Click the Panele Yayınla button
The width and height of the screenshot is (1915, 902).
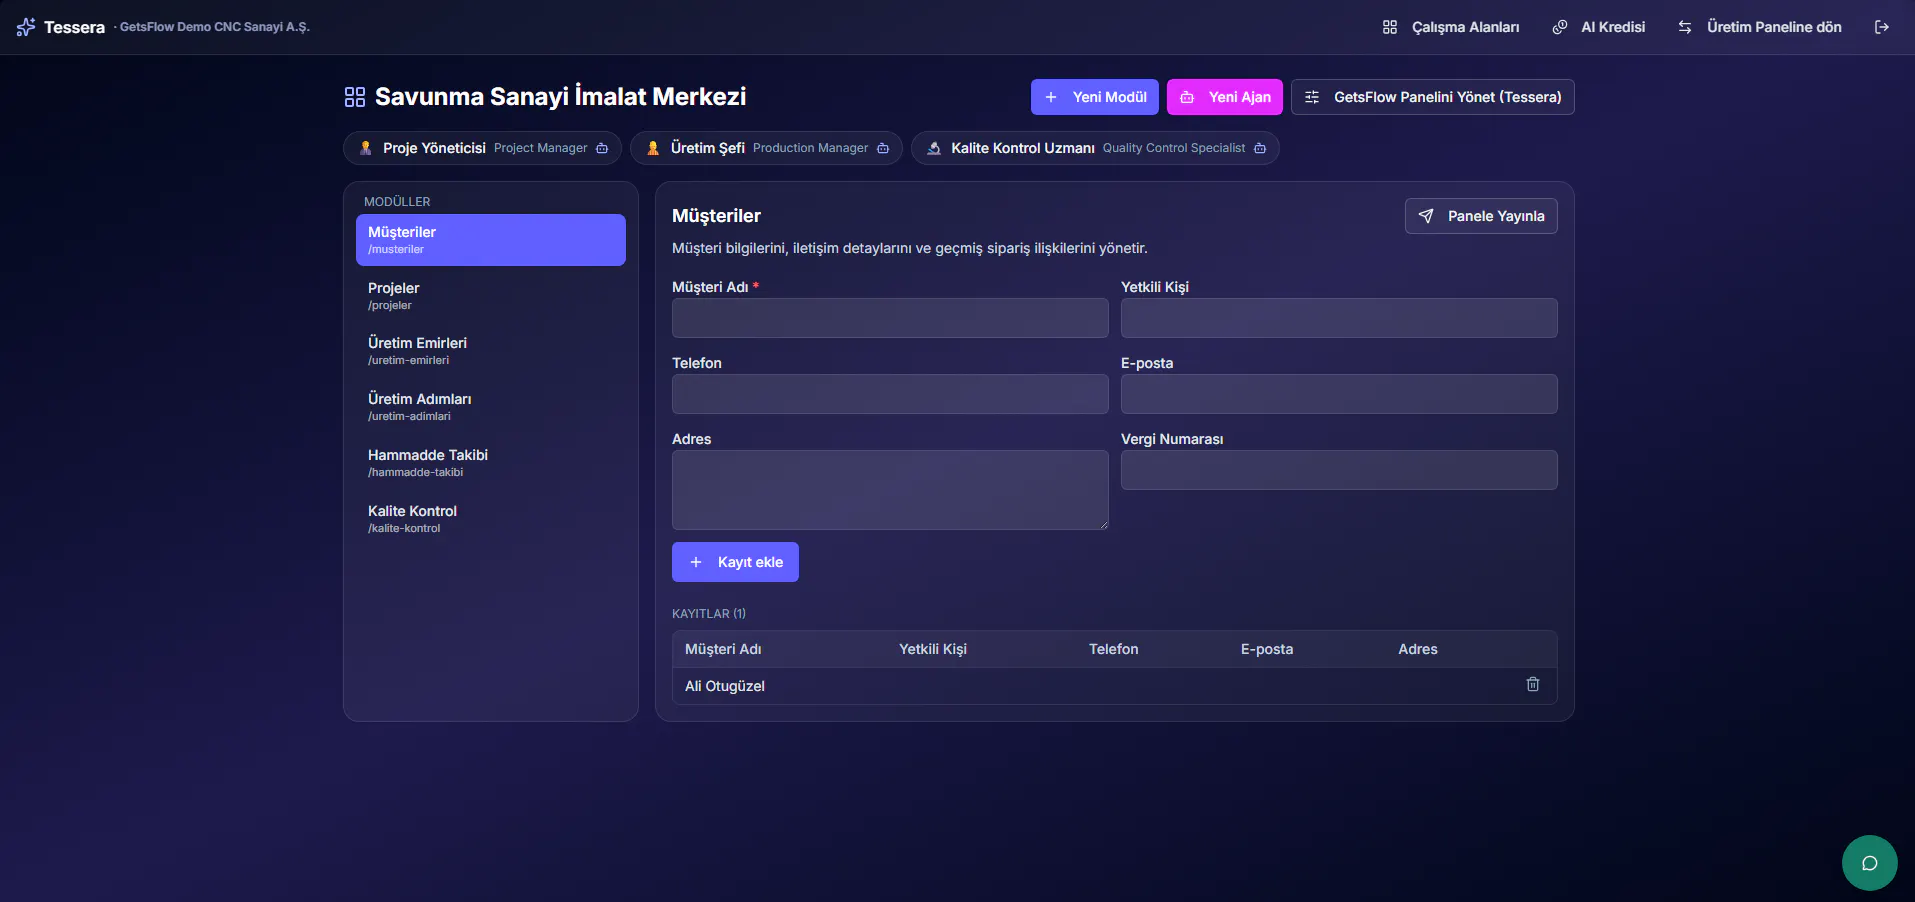[x=1481, y=216]
